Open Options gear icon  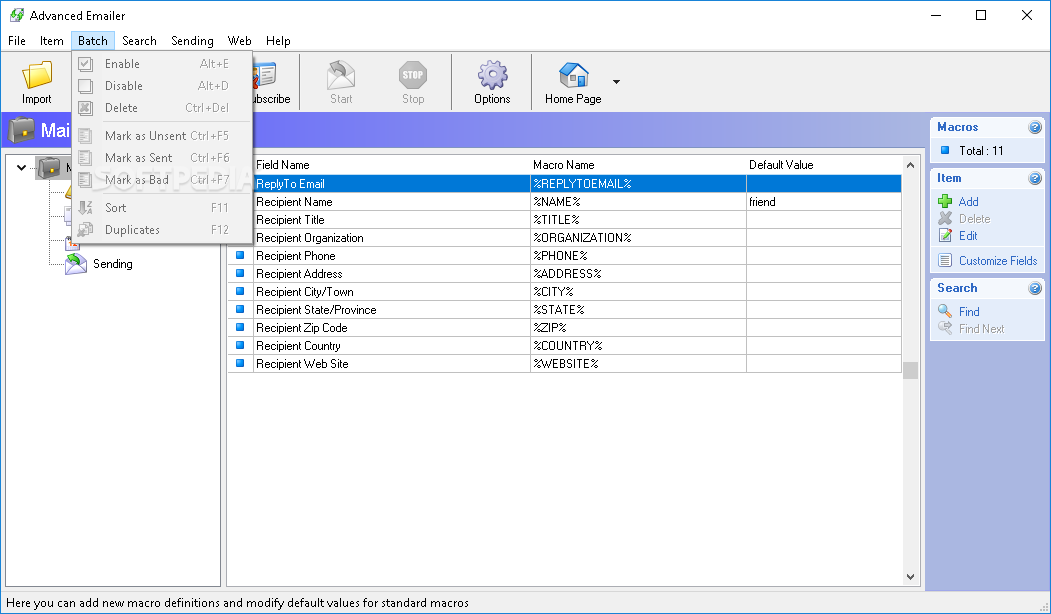493,74
